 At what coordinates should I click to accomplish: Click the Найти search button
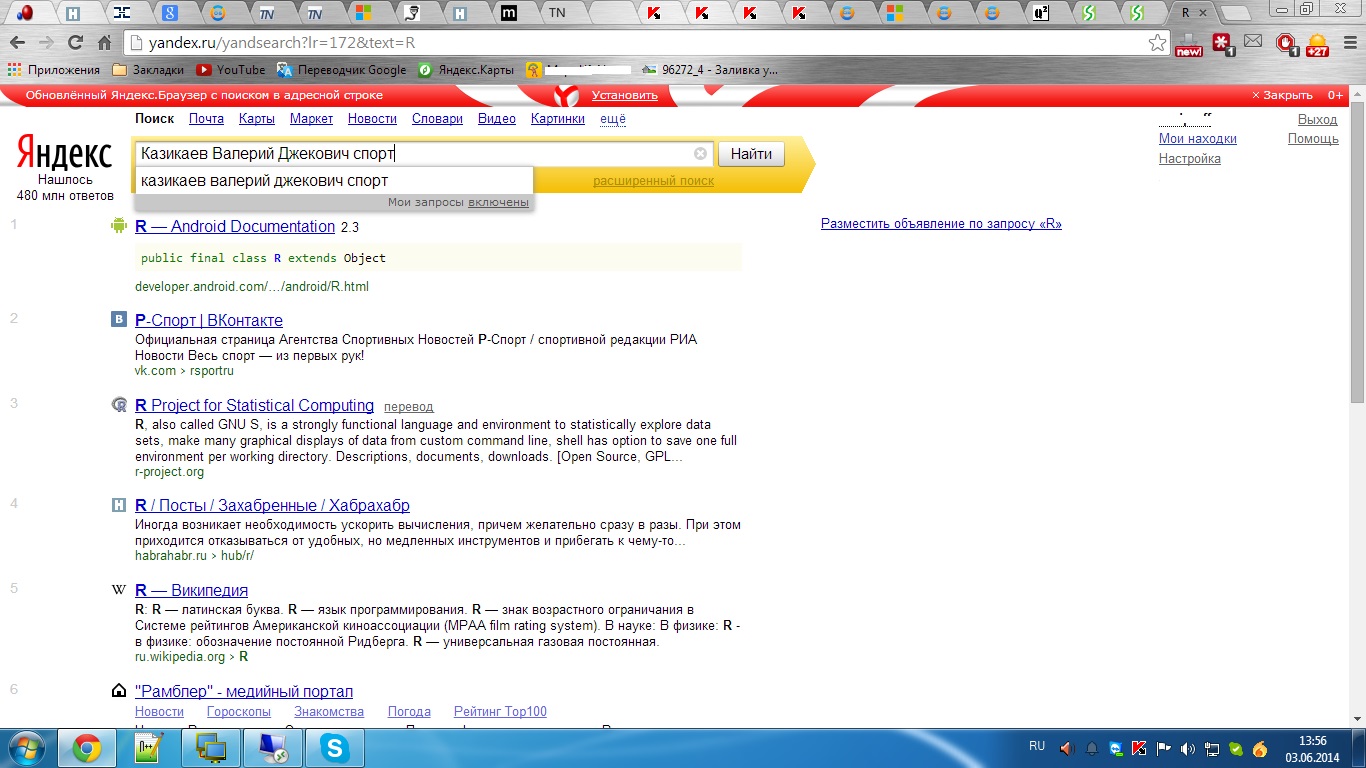tap(751, 154)
